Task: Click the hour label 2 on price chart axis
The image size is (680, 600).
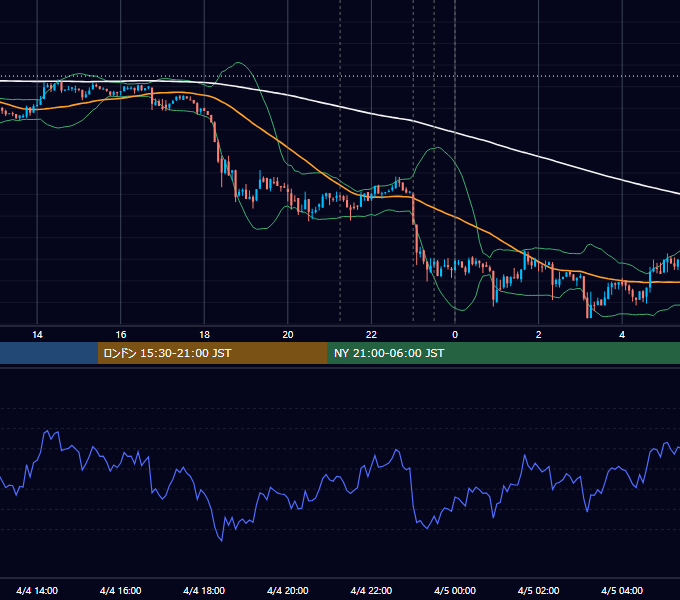Action: tap(539, 335)
